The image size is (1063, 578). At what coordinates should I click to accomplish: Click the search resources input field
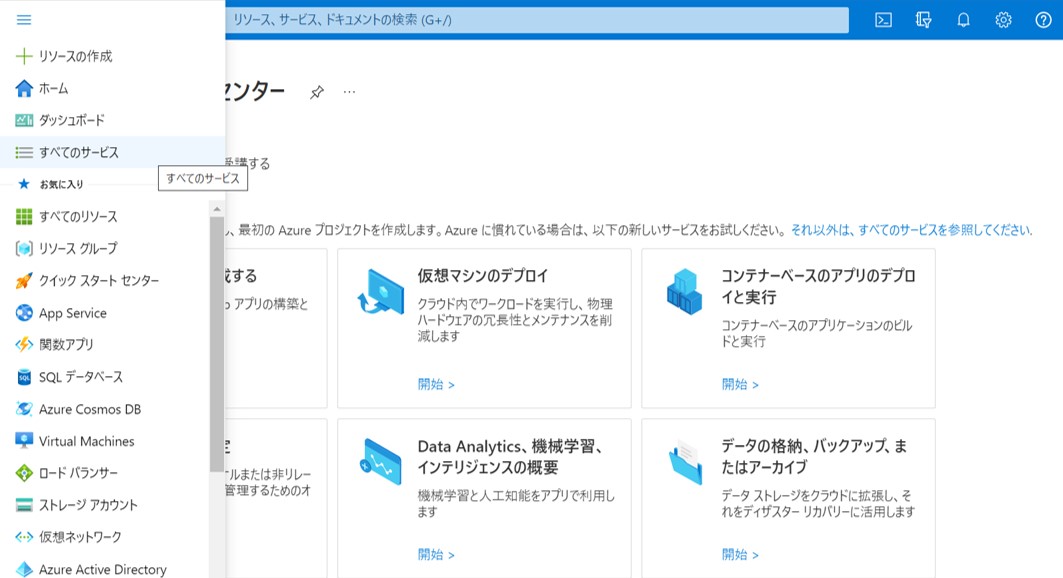click(537, 20)
